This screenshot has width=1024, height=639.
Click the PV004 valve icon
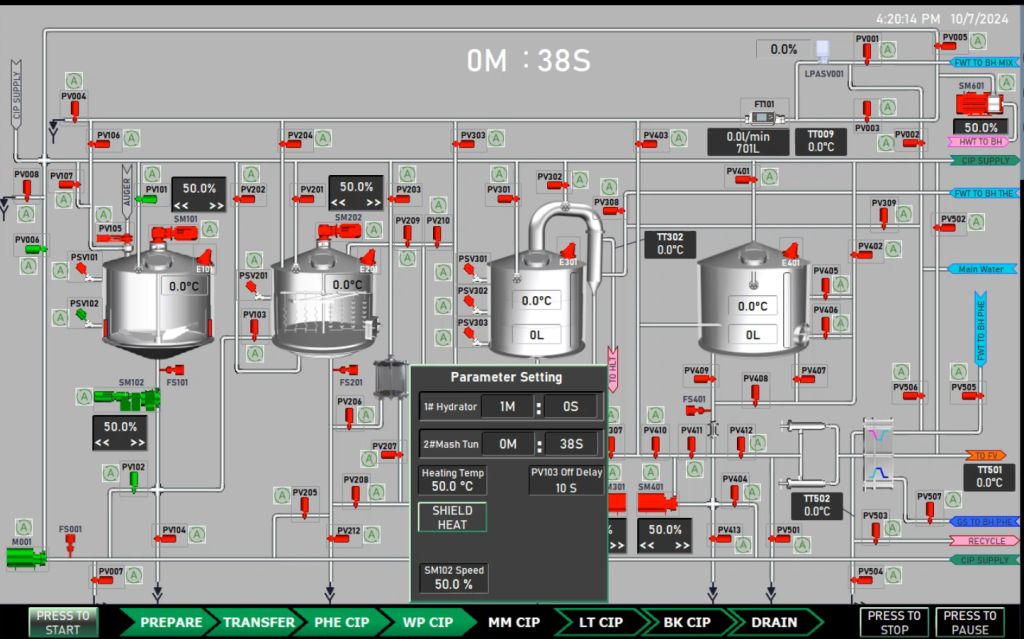coord(74,110)
